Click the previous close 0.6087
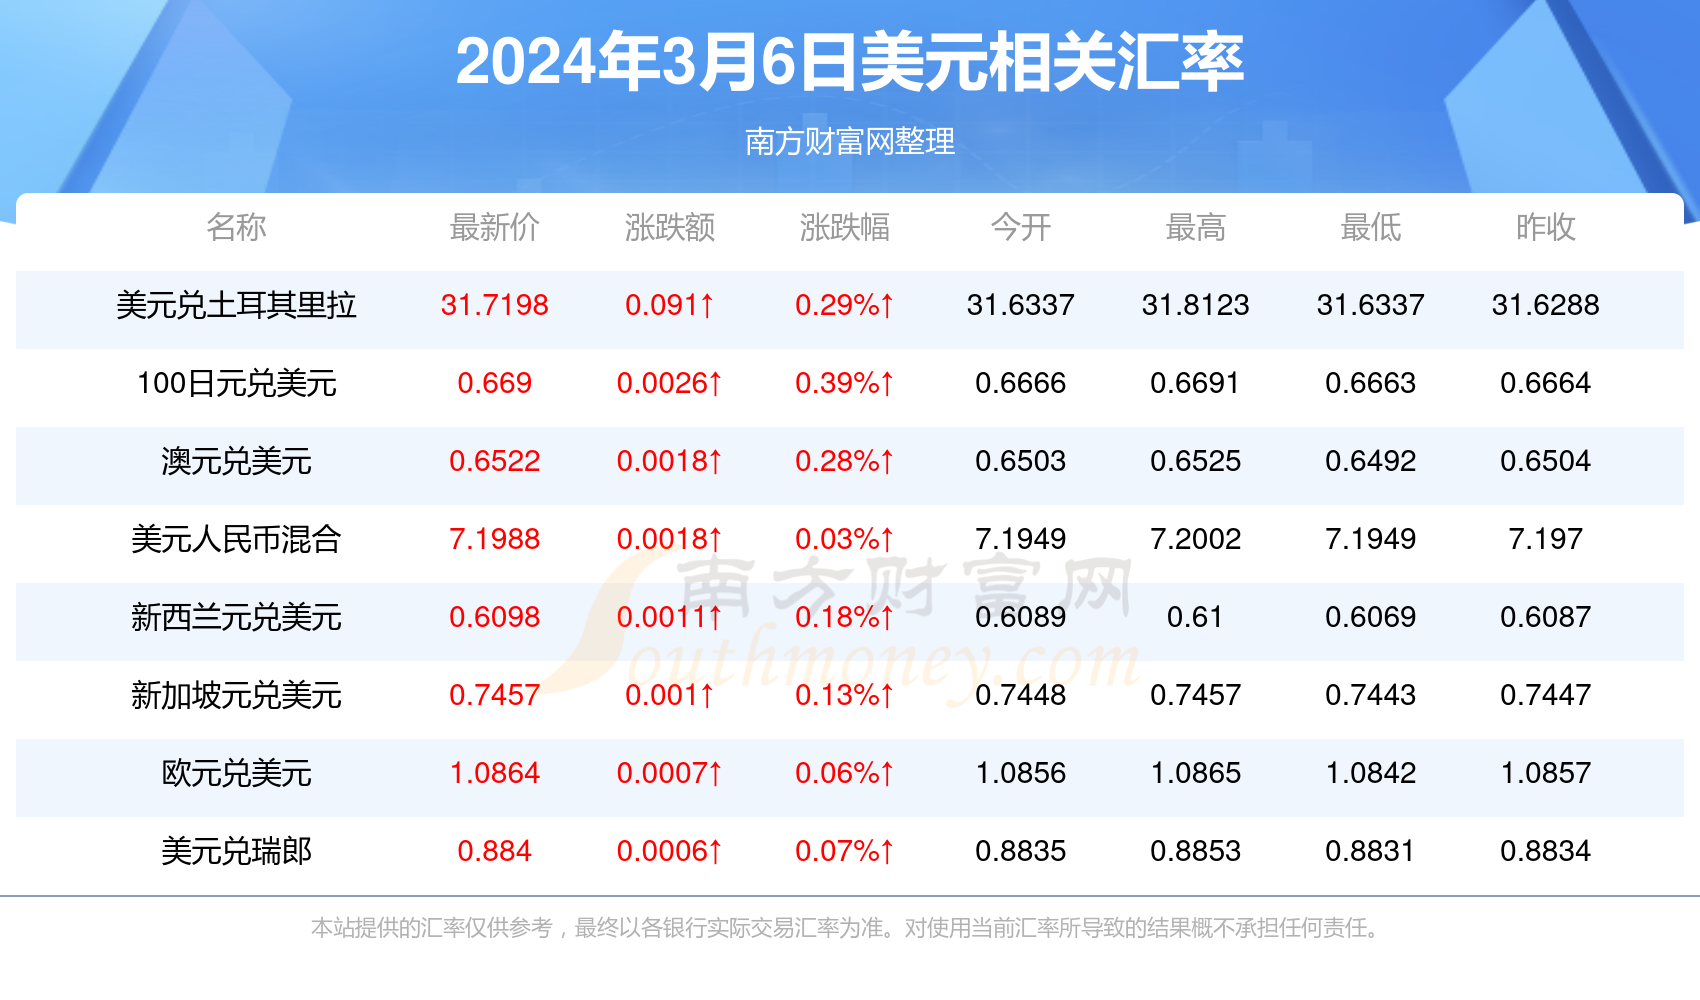The height and width of the screenshot is (1000, 1700). [1545, 617]
